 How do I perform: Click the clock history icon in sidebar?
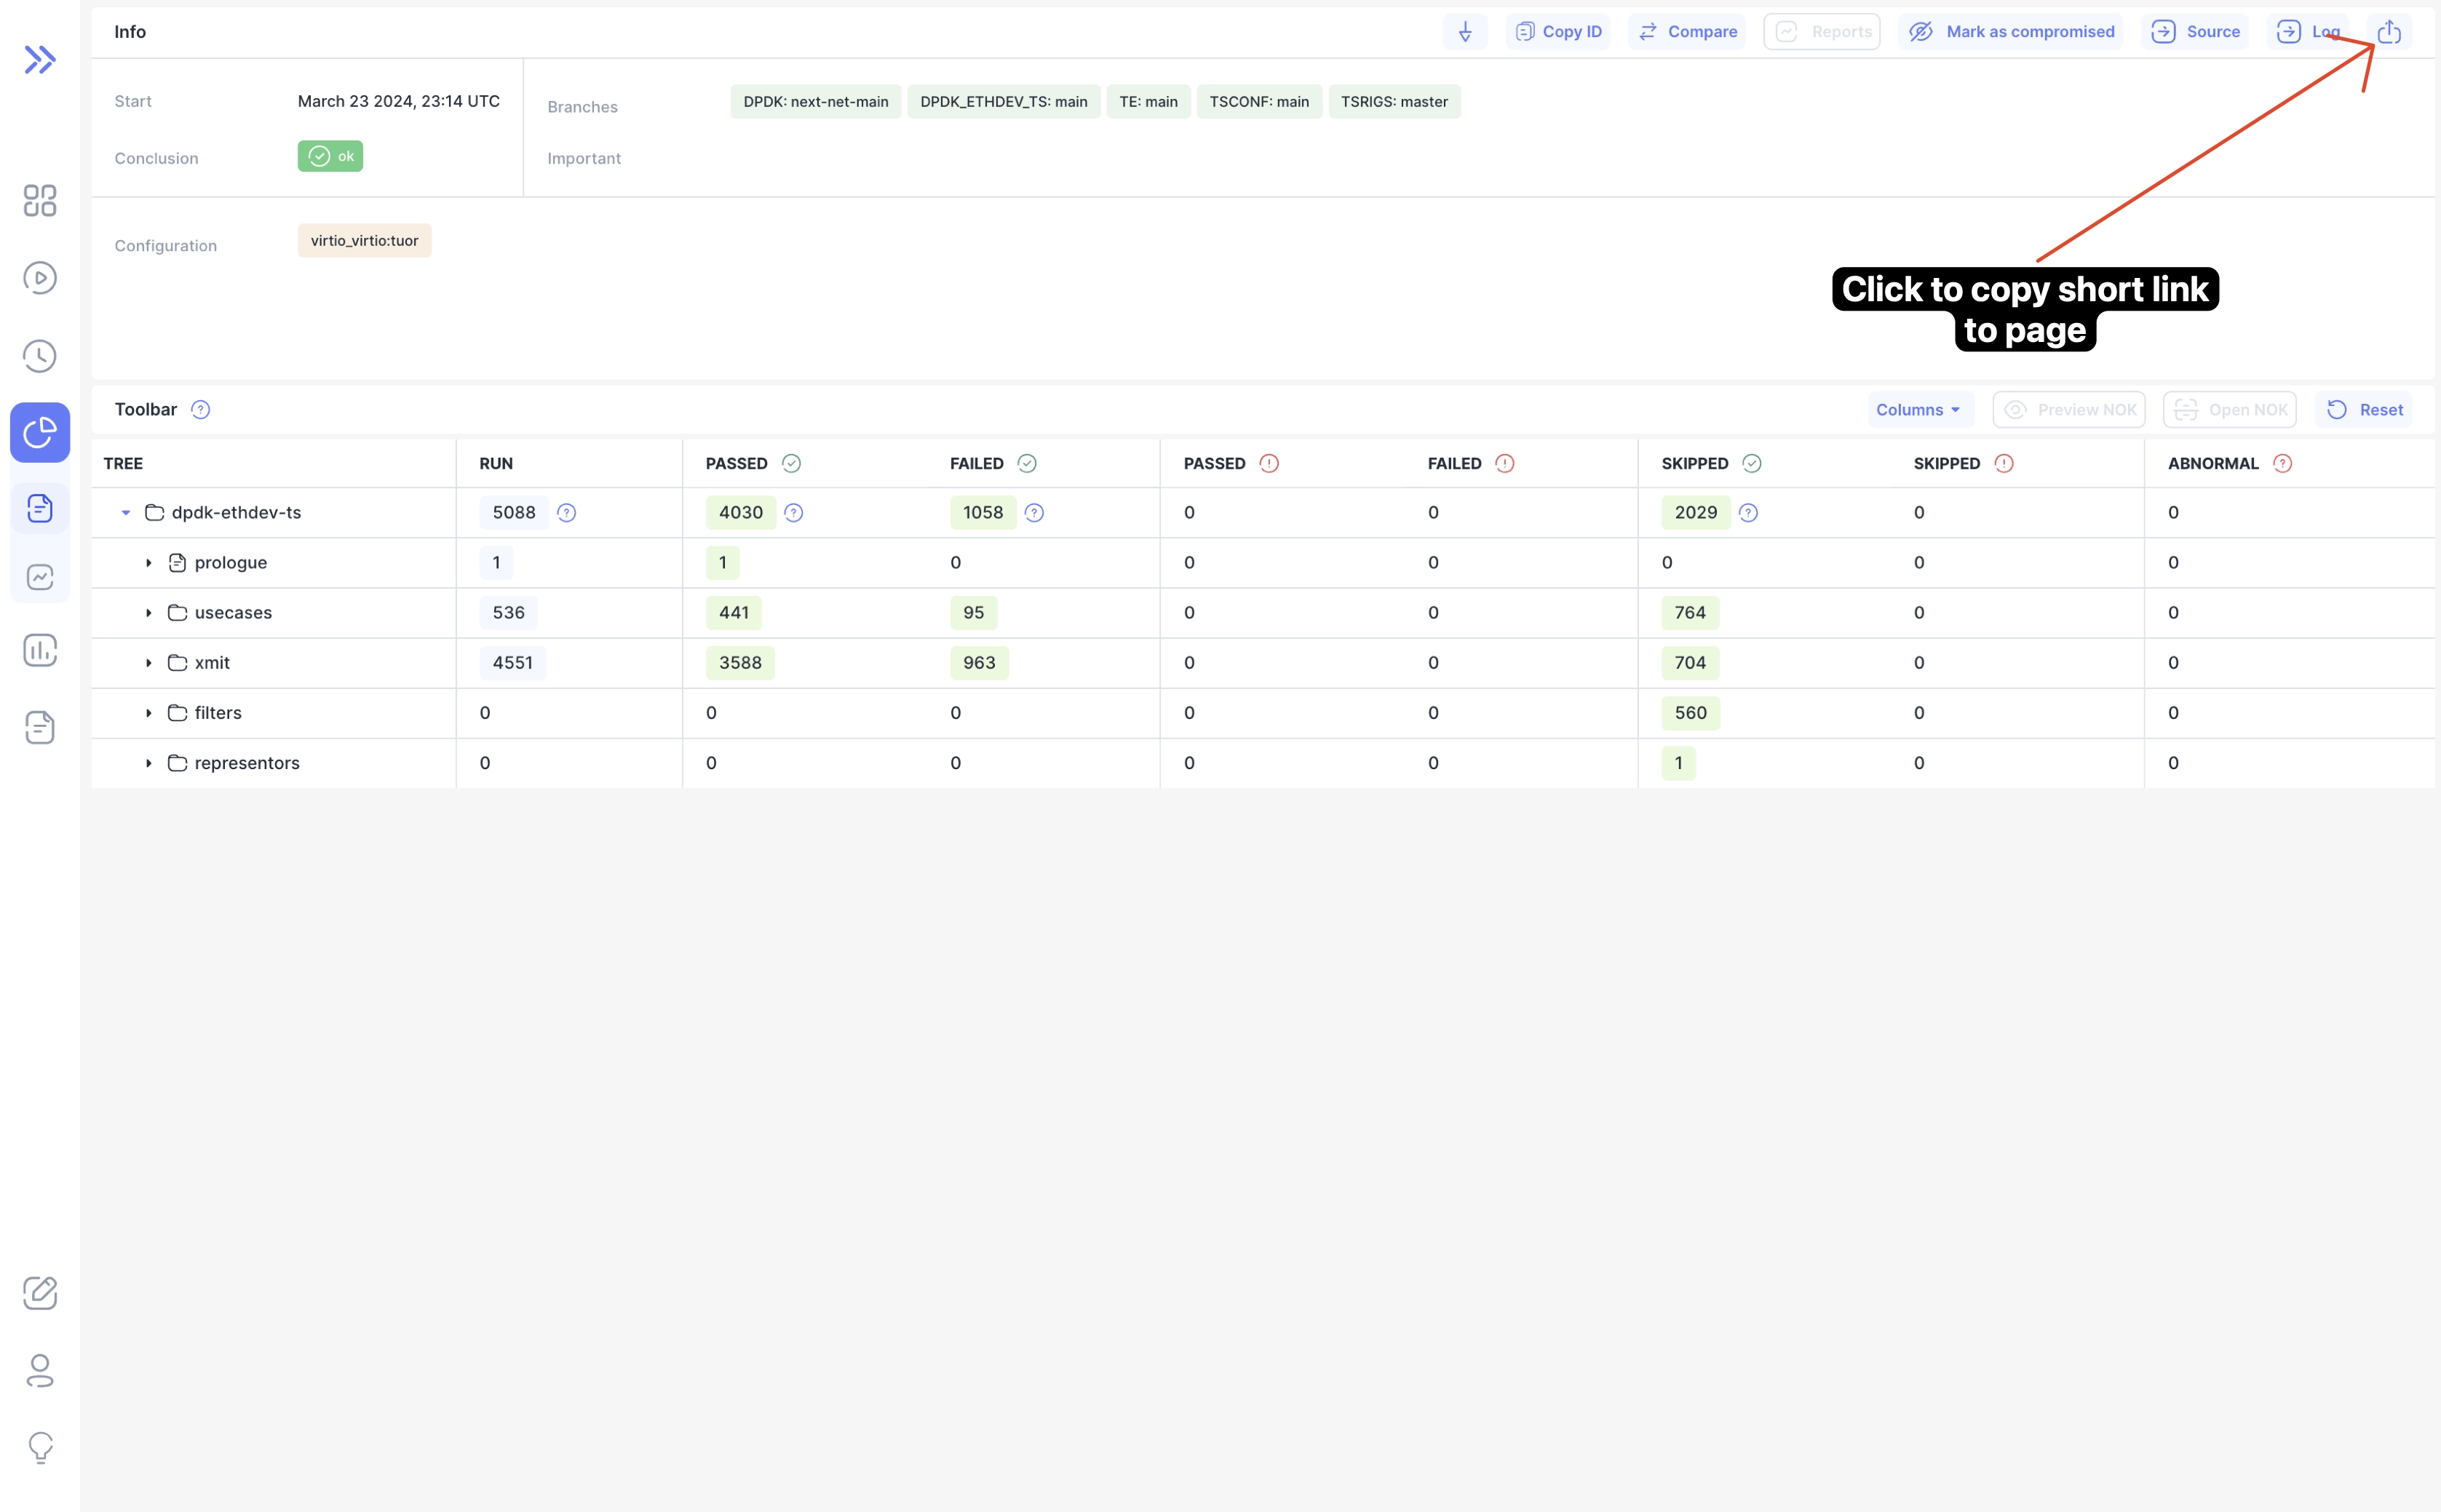click(40, 355)
